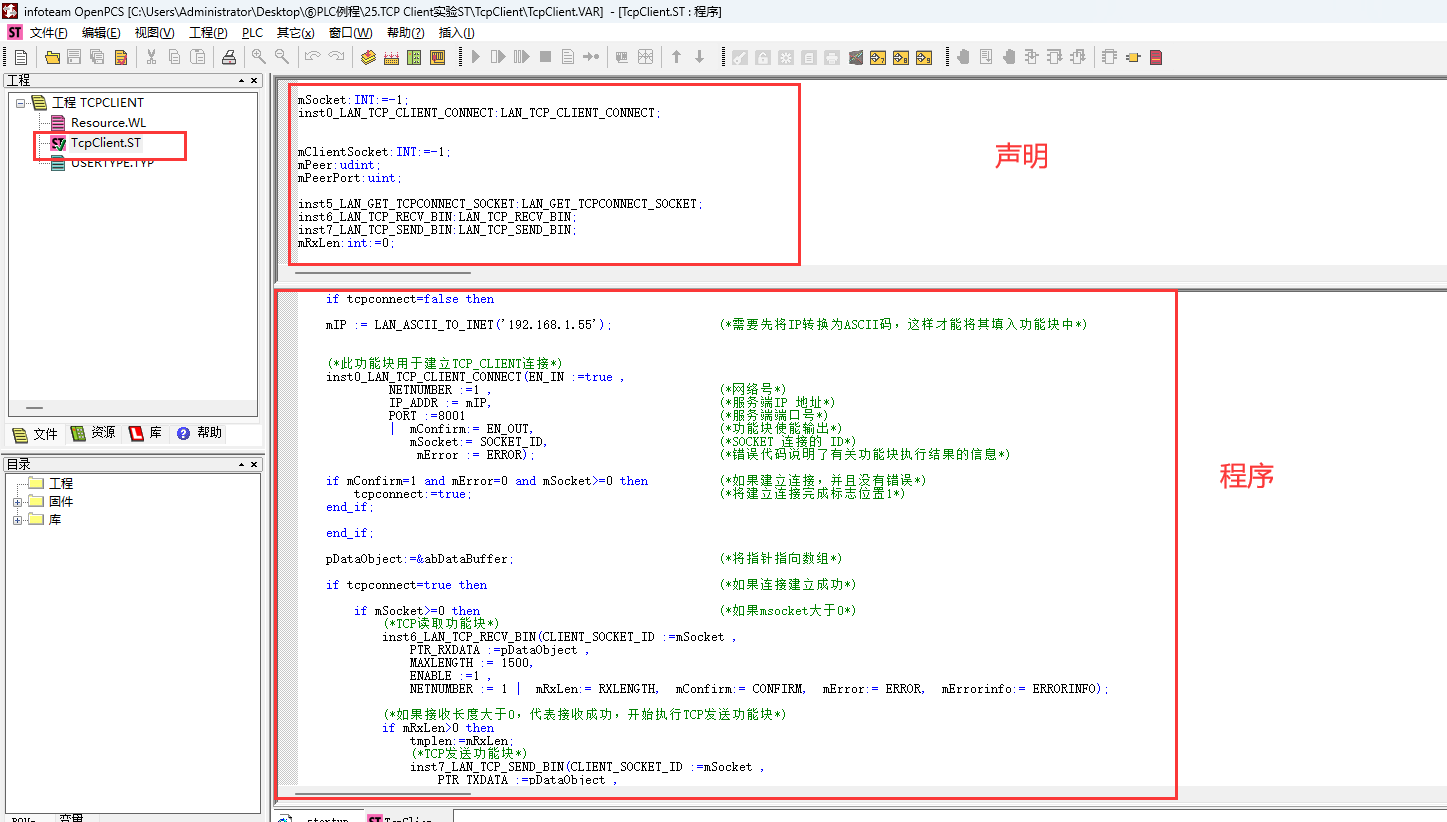Screen dimensions: 1447x822
Task: Close the 目录 panel
Action: tap(254, 464)
